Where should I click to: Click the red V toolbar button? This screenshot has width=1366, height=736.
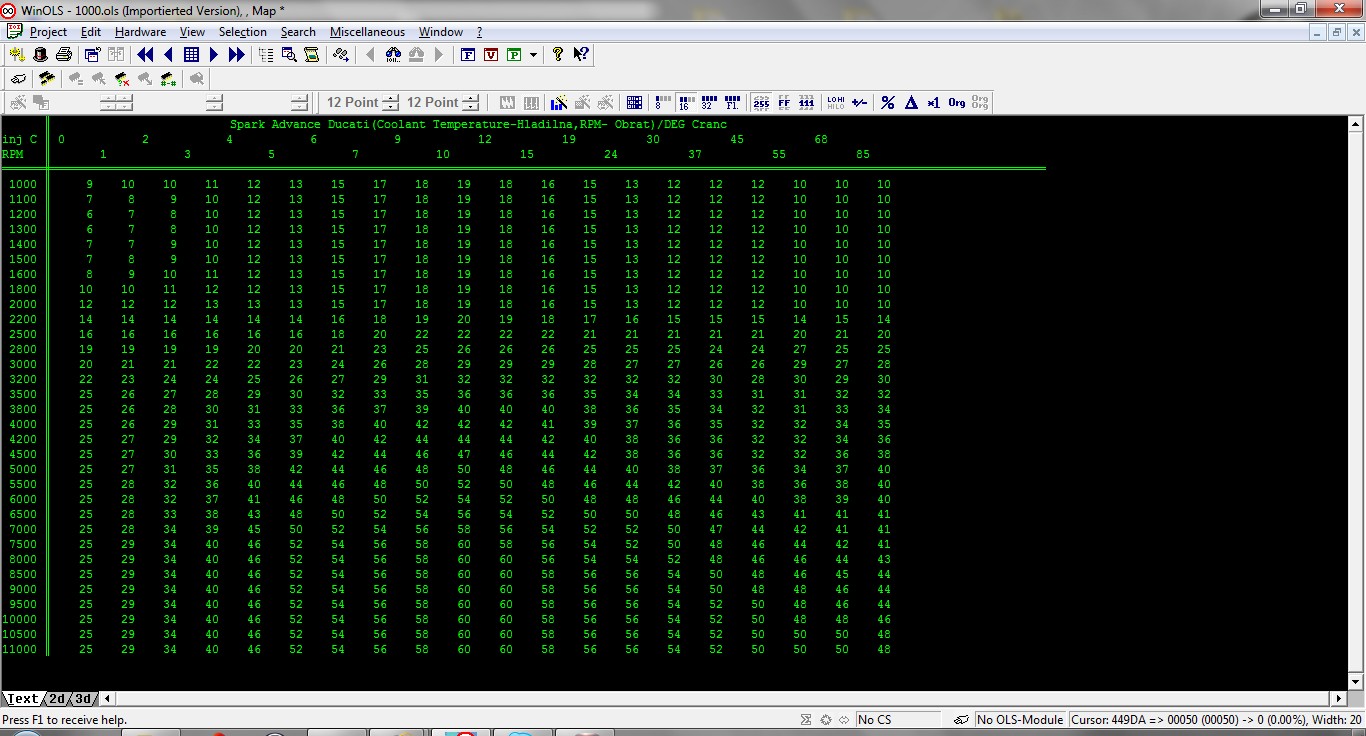[491, 55]
